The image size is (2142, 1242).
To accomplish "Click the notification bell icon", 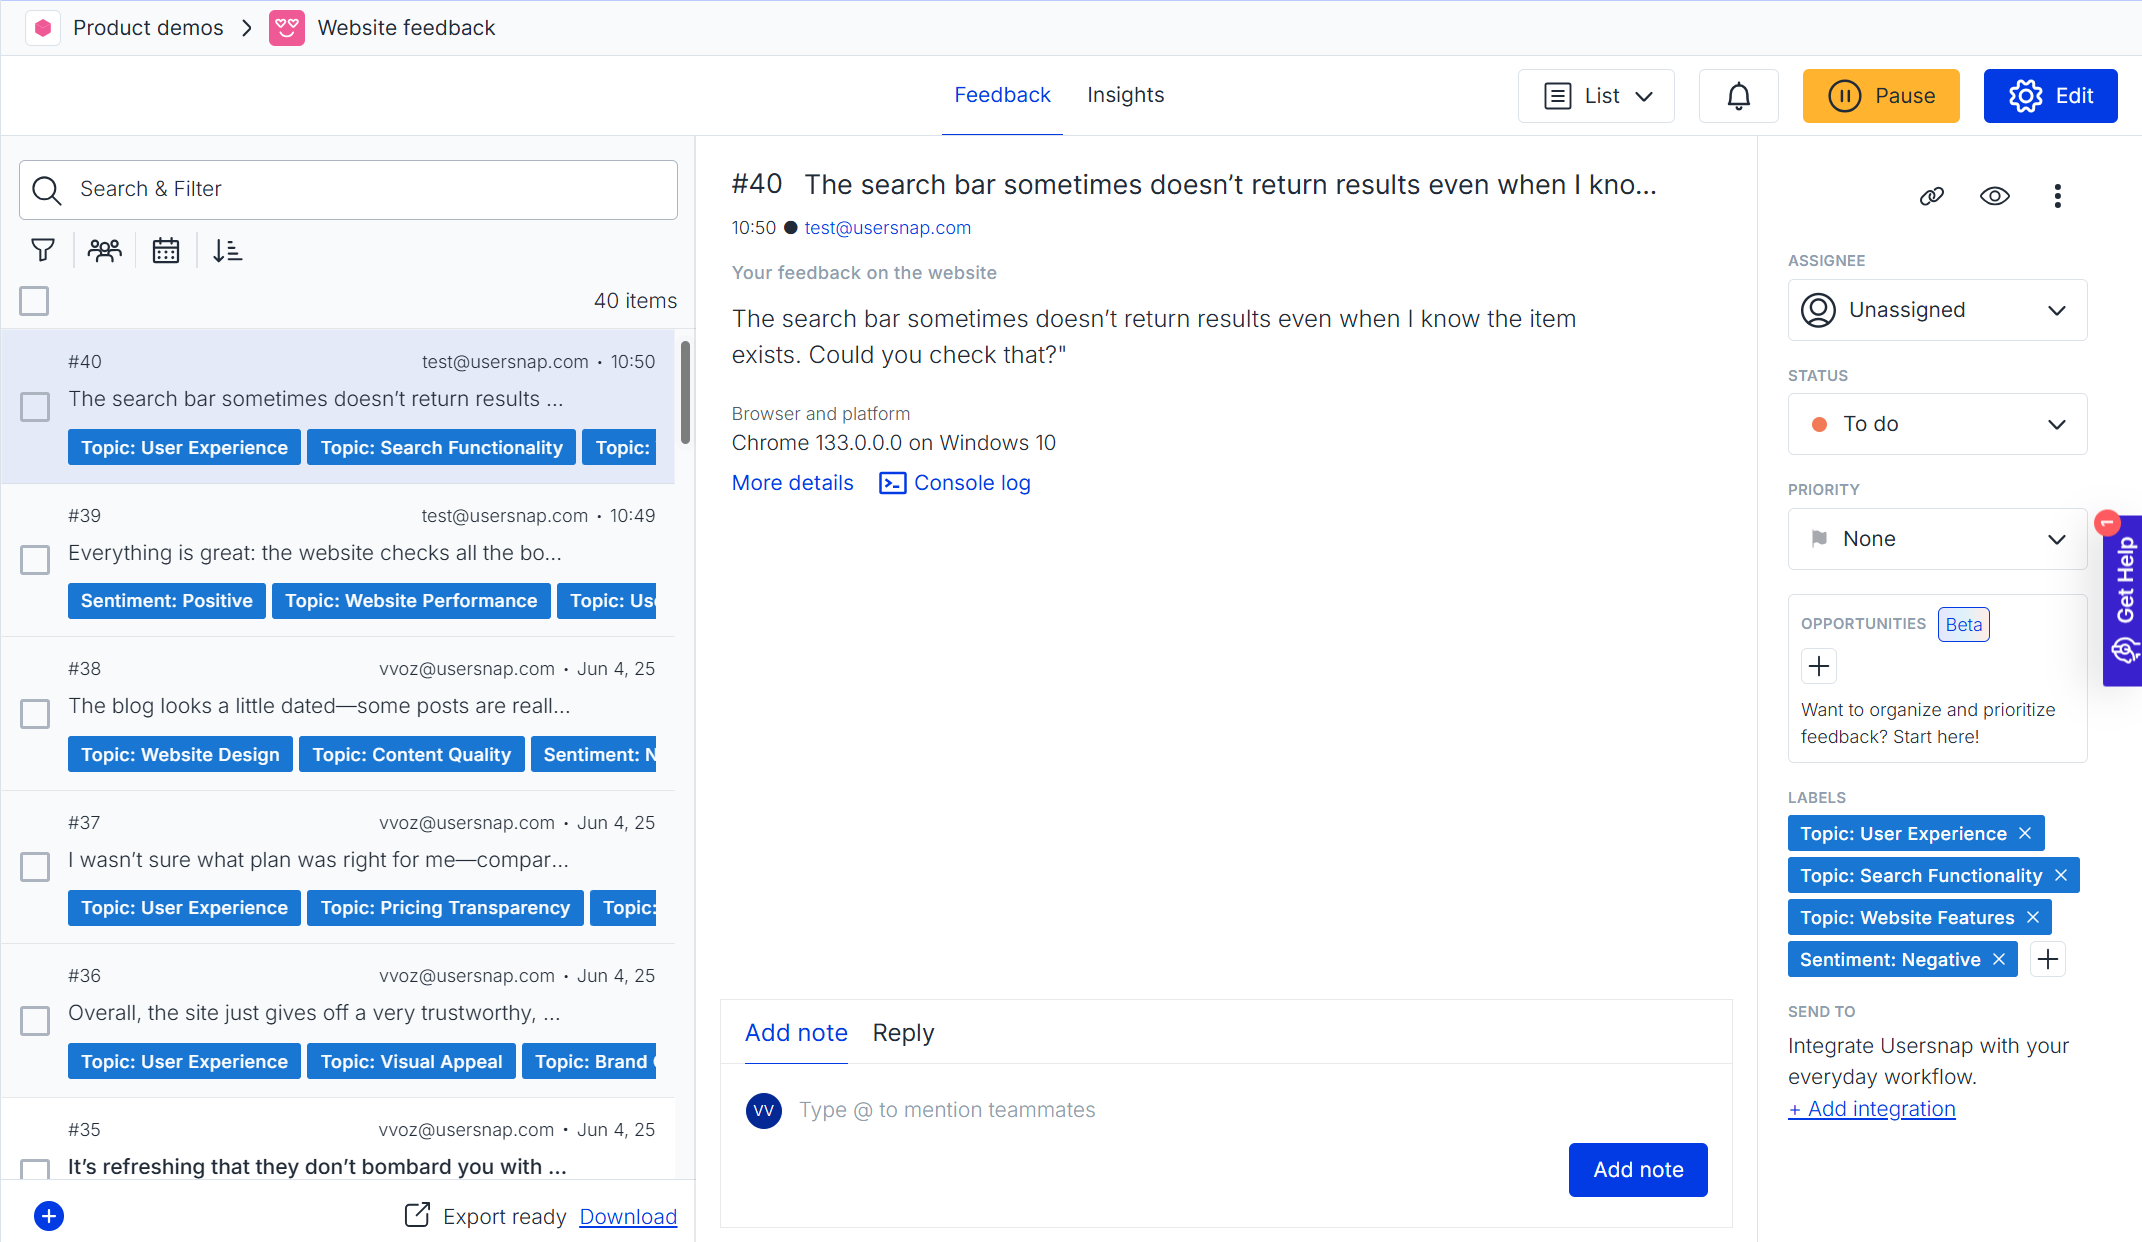I will click(1738, 96).
